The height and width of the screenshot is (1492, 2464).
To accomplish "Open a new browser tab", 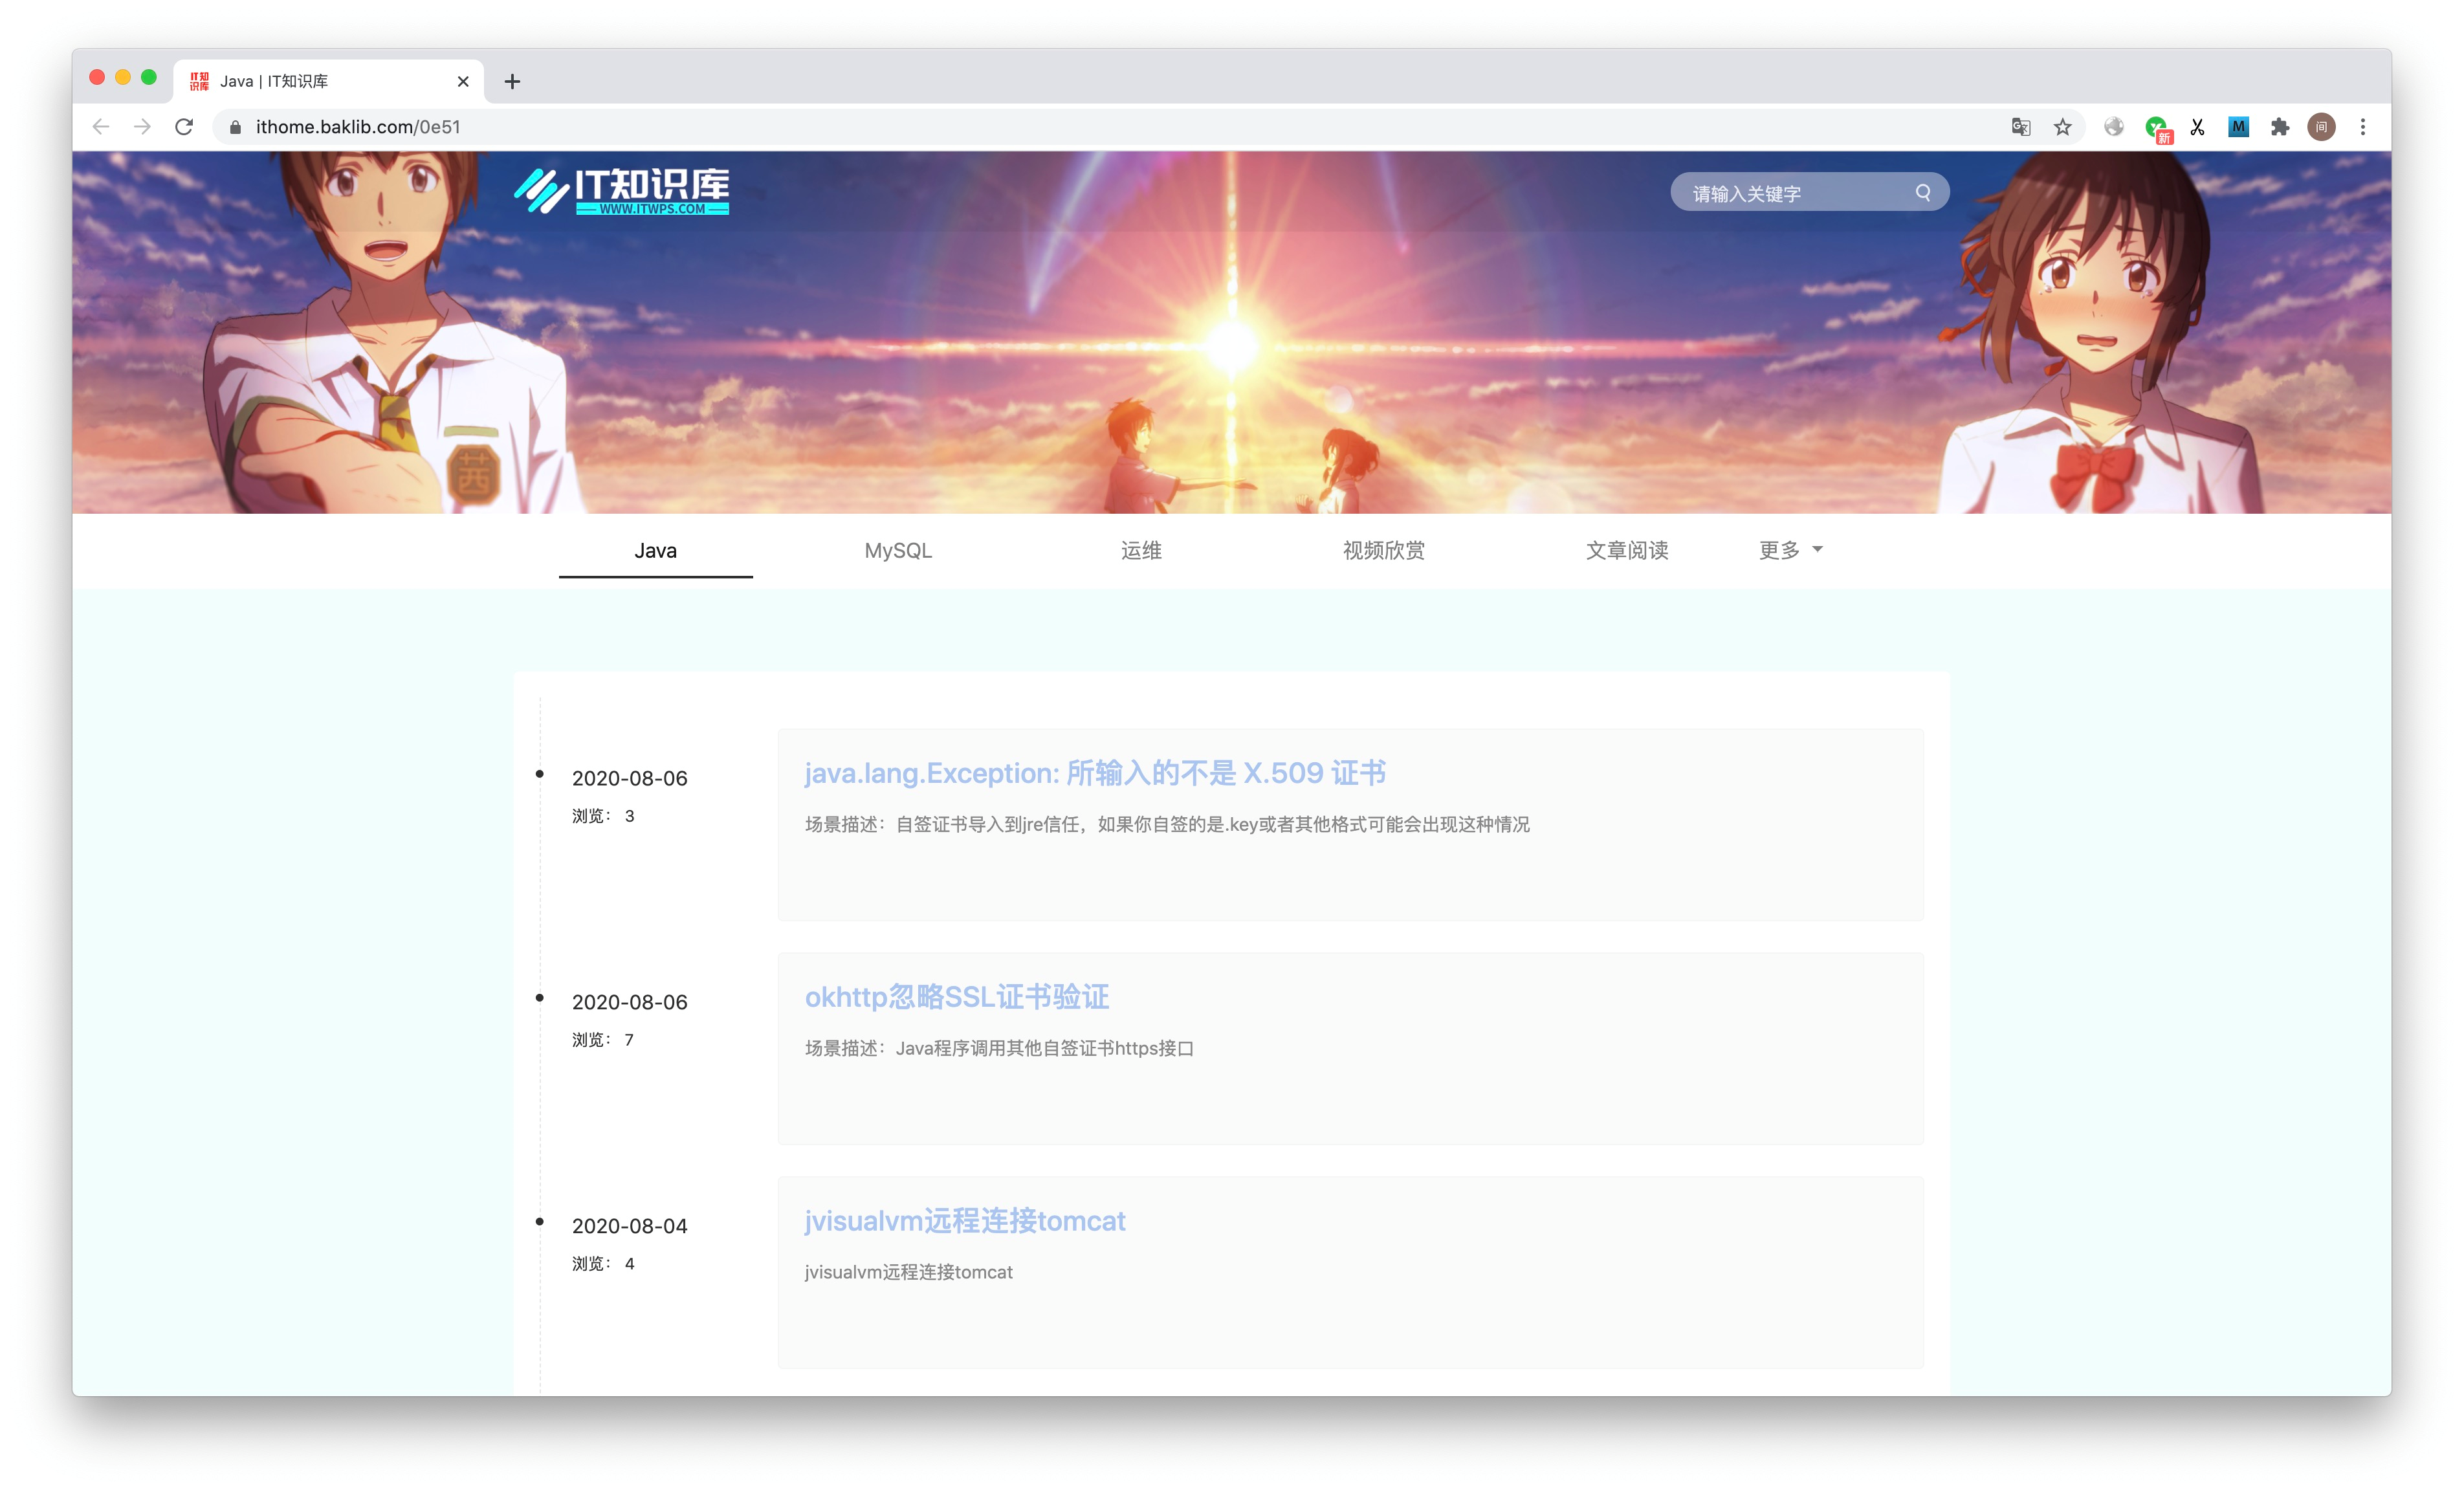I will tap(512, 82).
